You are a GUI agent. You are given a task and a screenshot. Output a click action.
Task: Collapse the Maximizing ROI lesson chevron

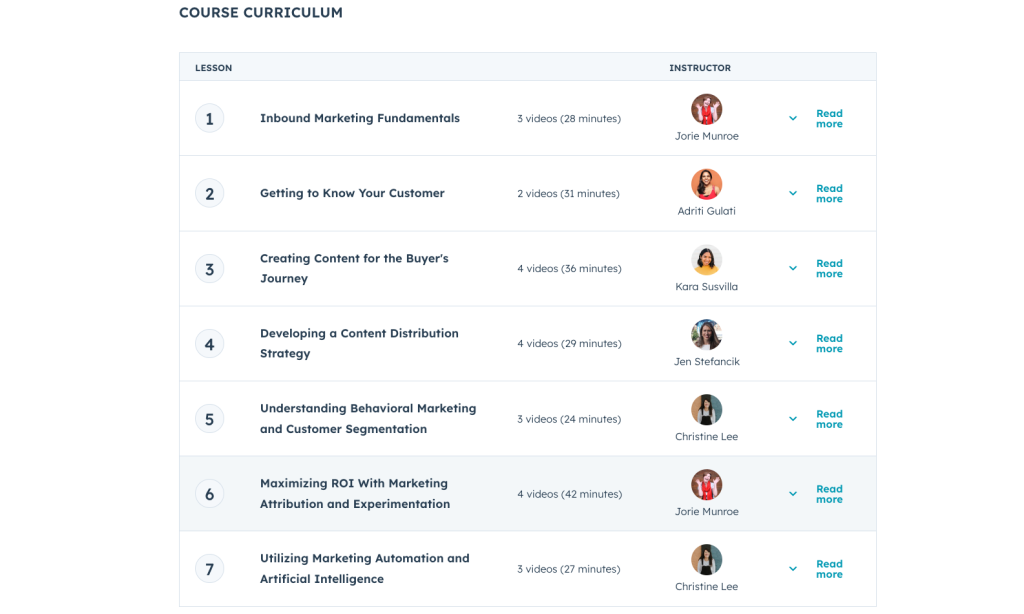coord(792,493)
